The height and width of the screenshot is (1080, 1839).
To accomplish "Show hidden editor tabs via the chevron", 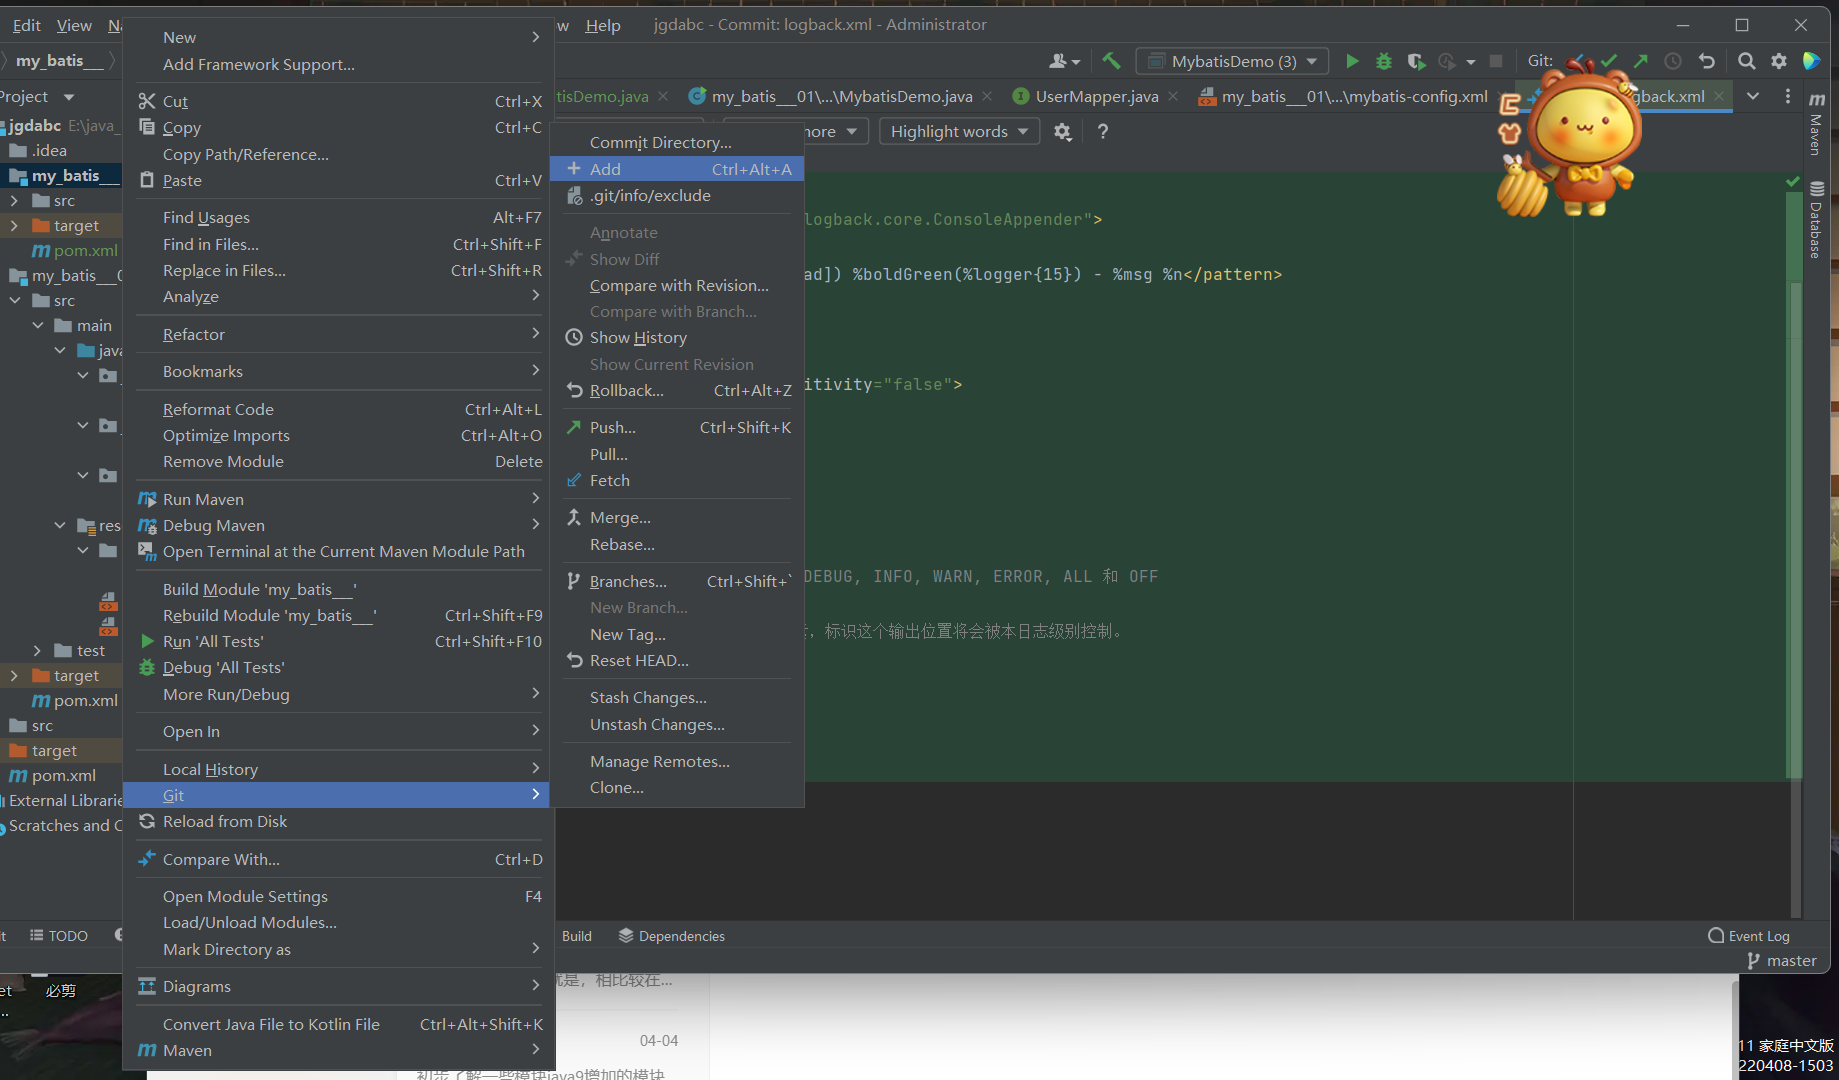I will point(1752,96).
